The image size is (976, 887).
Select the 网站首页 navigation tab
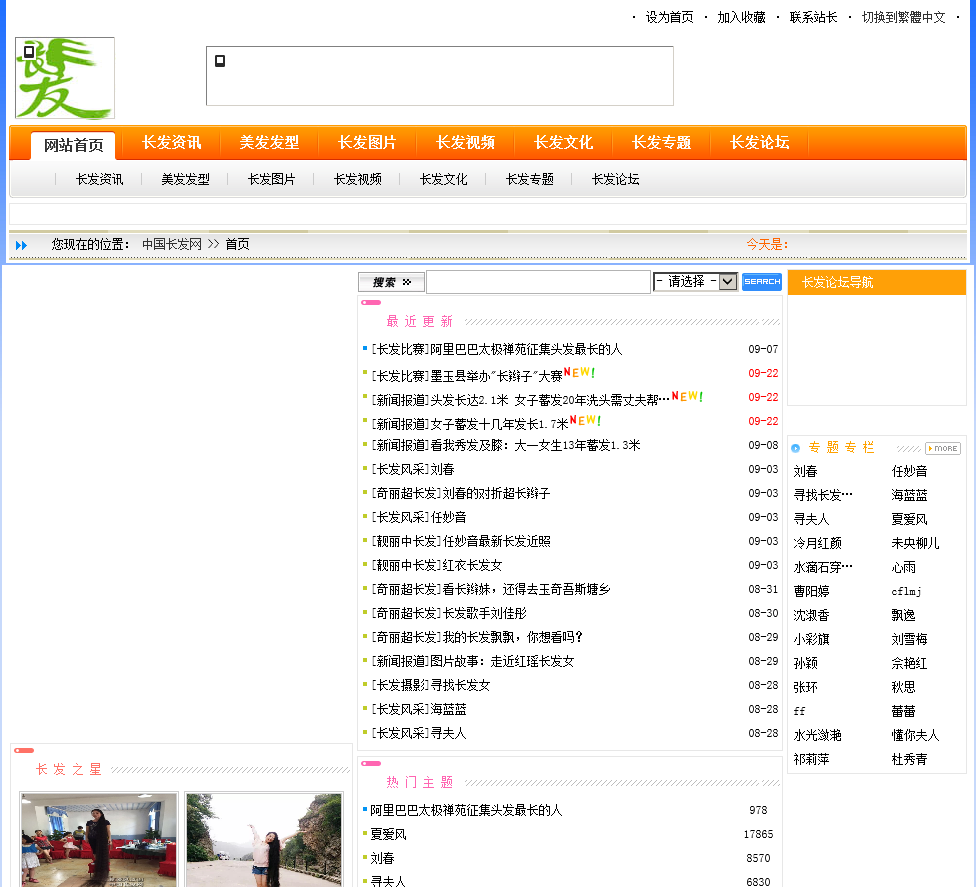click(x=73, y=145)
